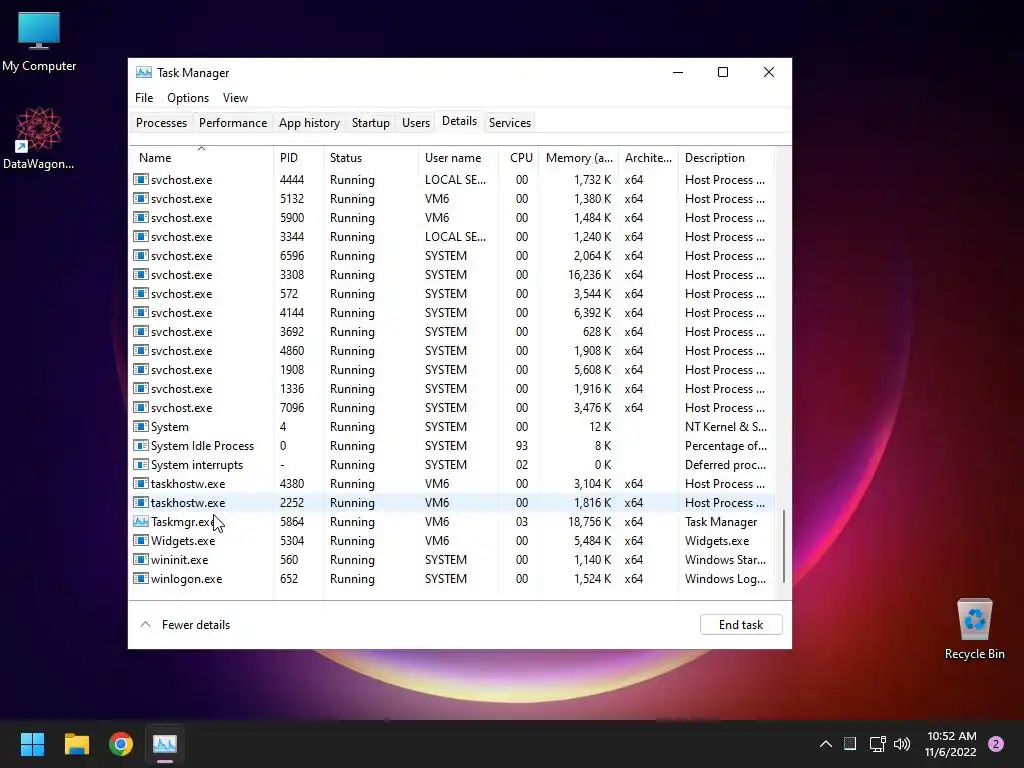Minimize the Task Manager window
Image resolution: width=1024 pixels, height=768 pixels.
[678, 72]
